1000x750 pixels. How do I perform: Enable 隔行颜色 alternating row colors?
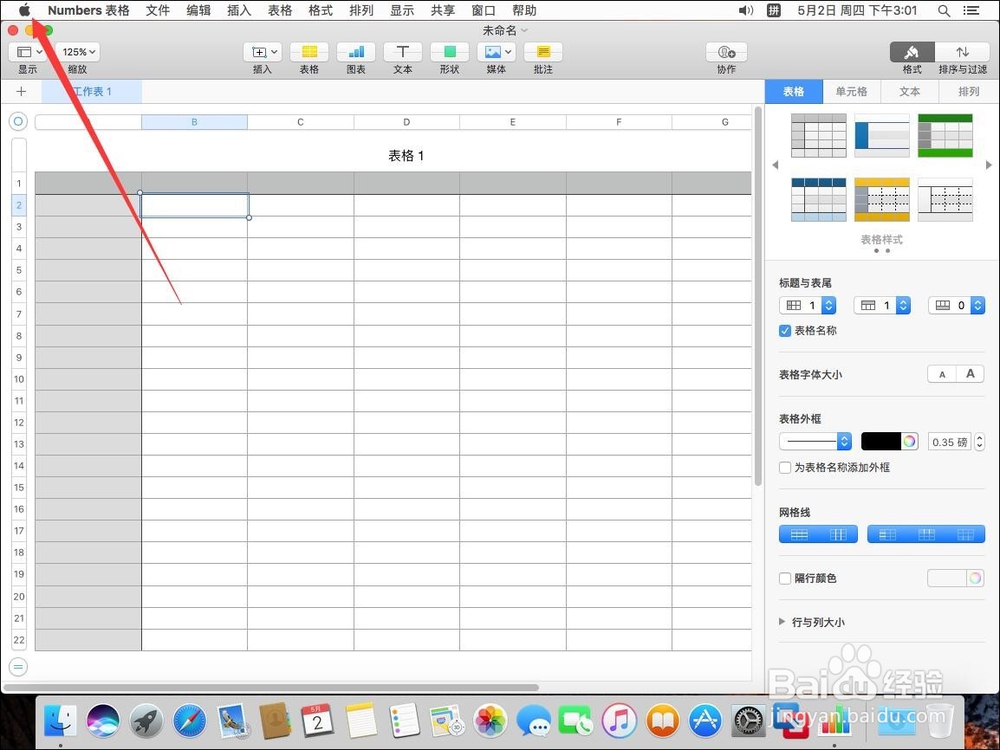[784, 578]
